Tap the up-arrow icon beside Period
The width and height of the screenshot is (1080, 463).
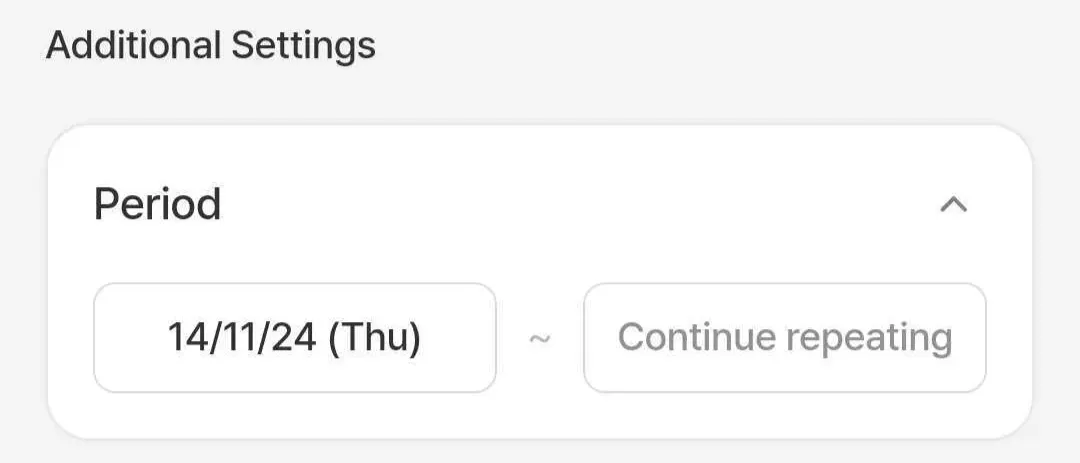(953, 205)
